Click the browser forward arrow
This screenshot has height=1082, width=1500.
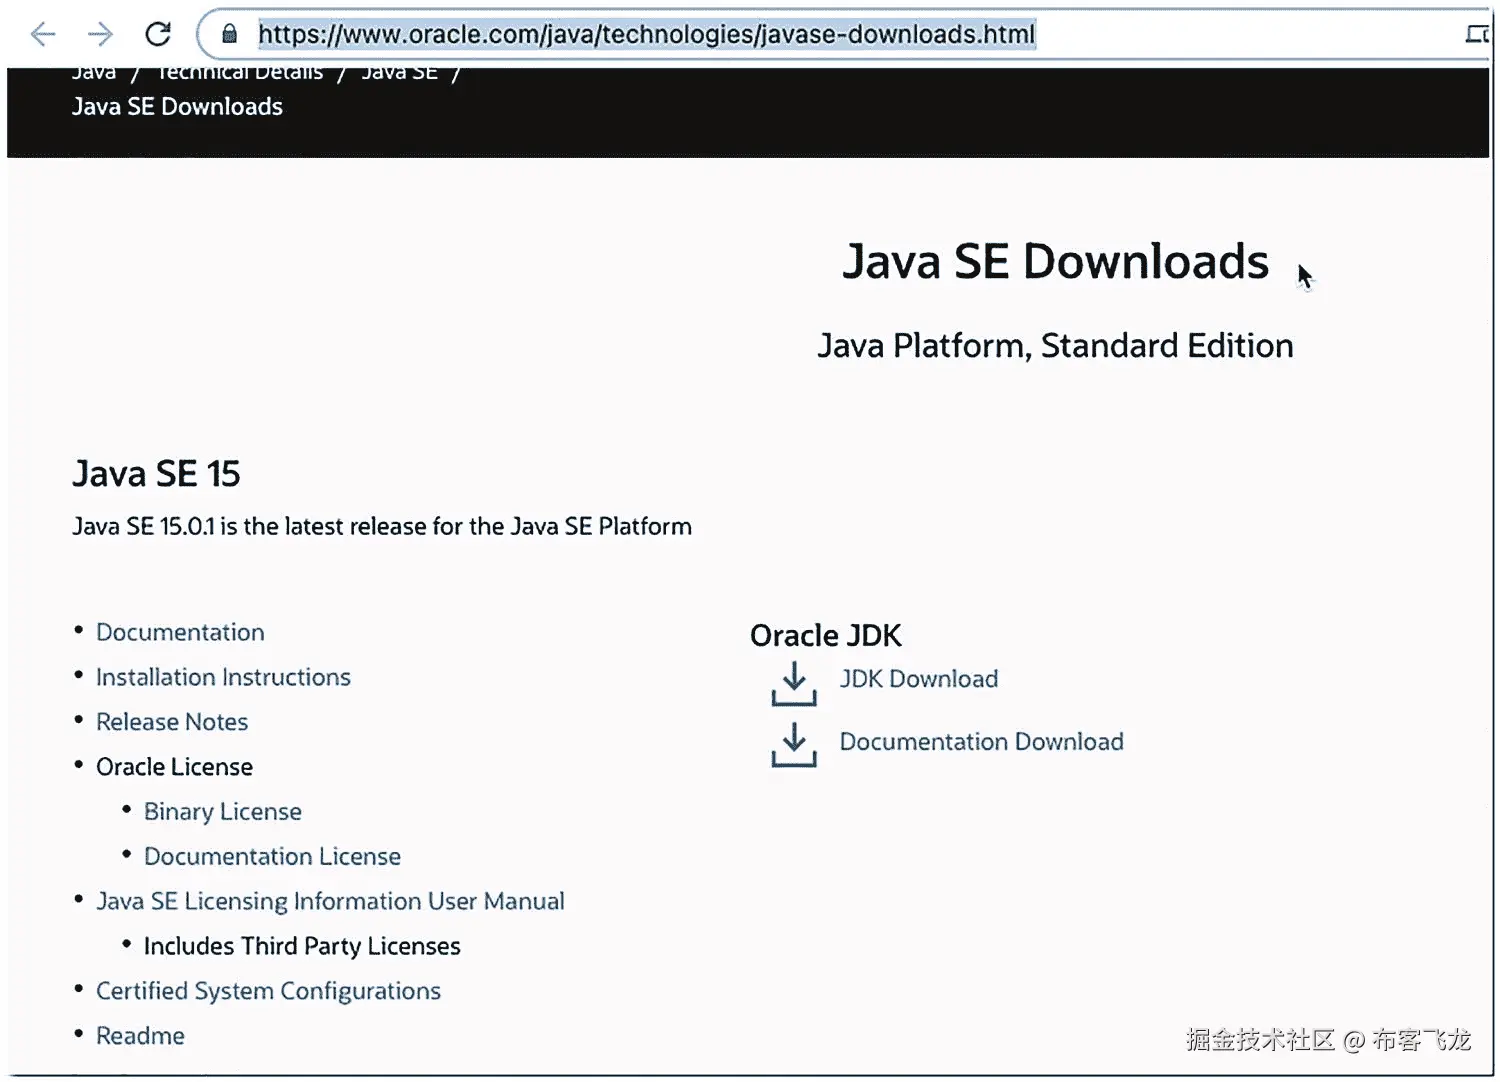tap(100, 35)
